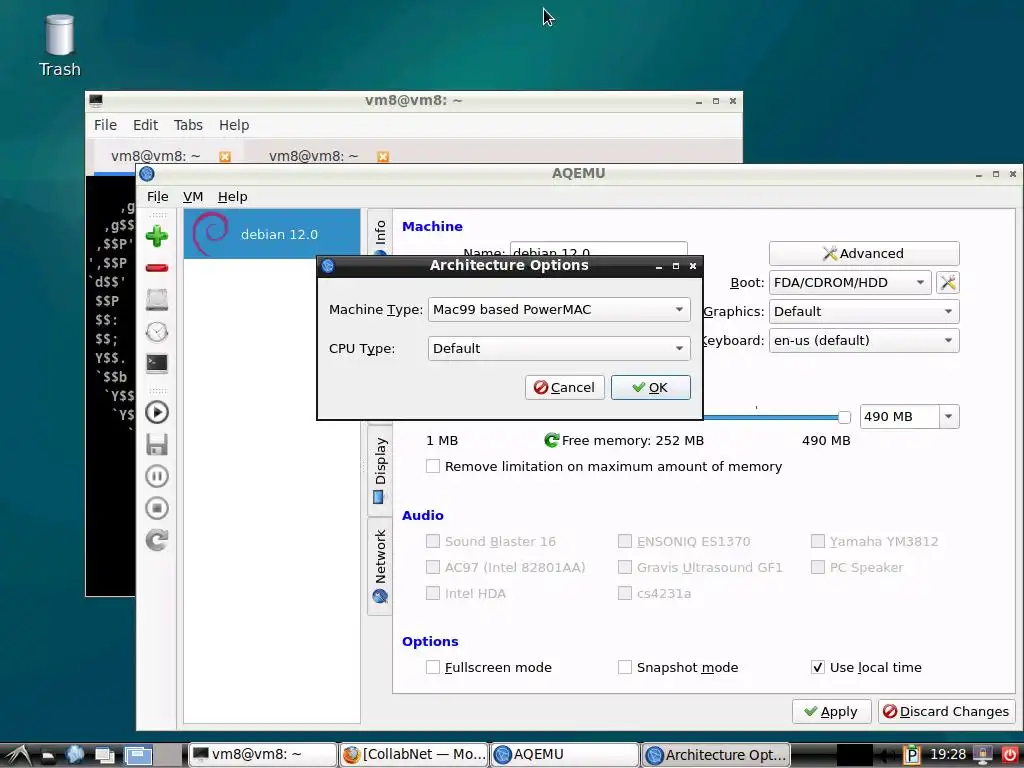Toggle the Sound Blaster 16 checkbox
1024x768 pixels.
pos(432,541)
